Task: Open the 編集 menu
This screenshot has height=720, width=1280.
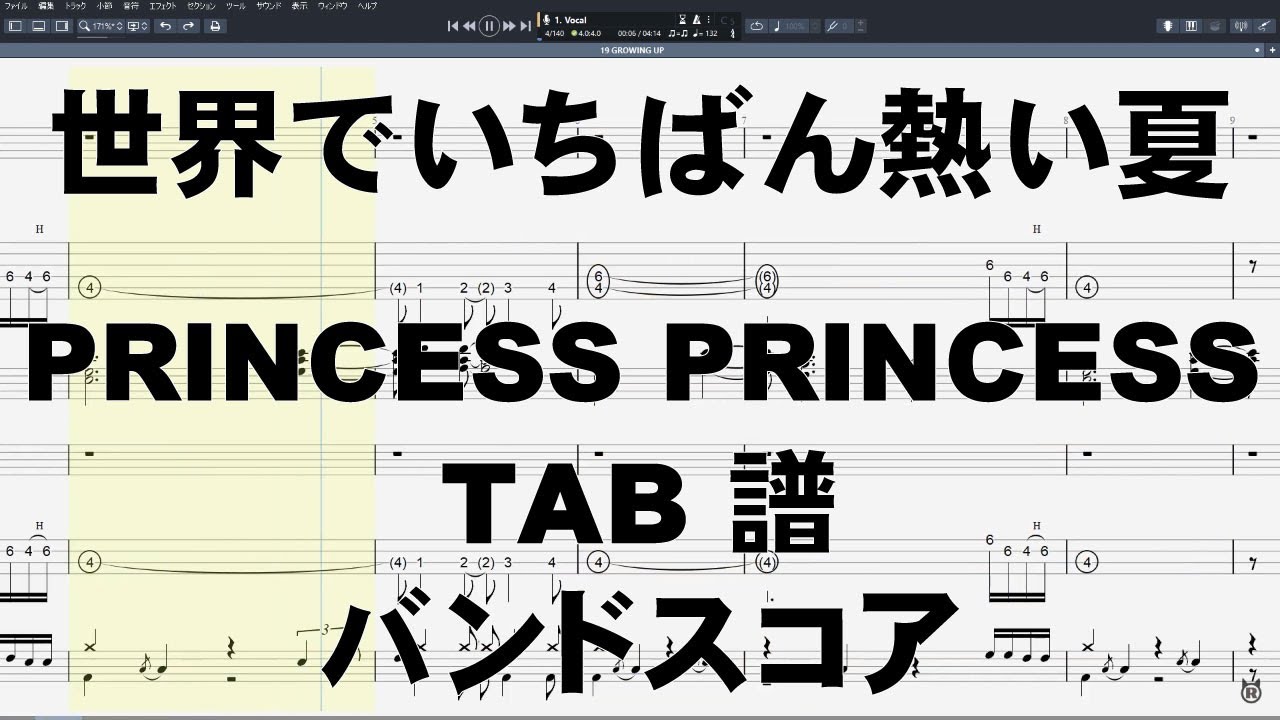Action: pos(46,6)
